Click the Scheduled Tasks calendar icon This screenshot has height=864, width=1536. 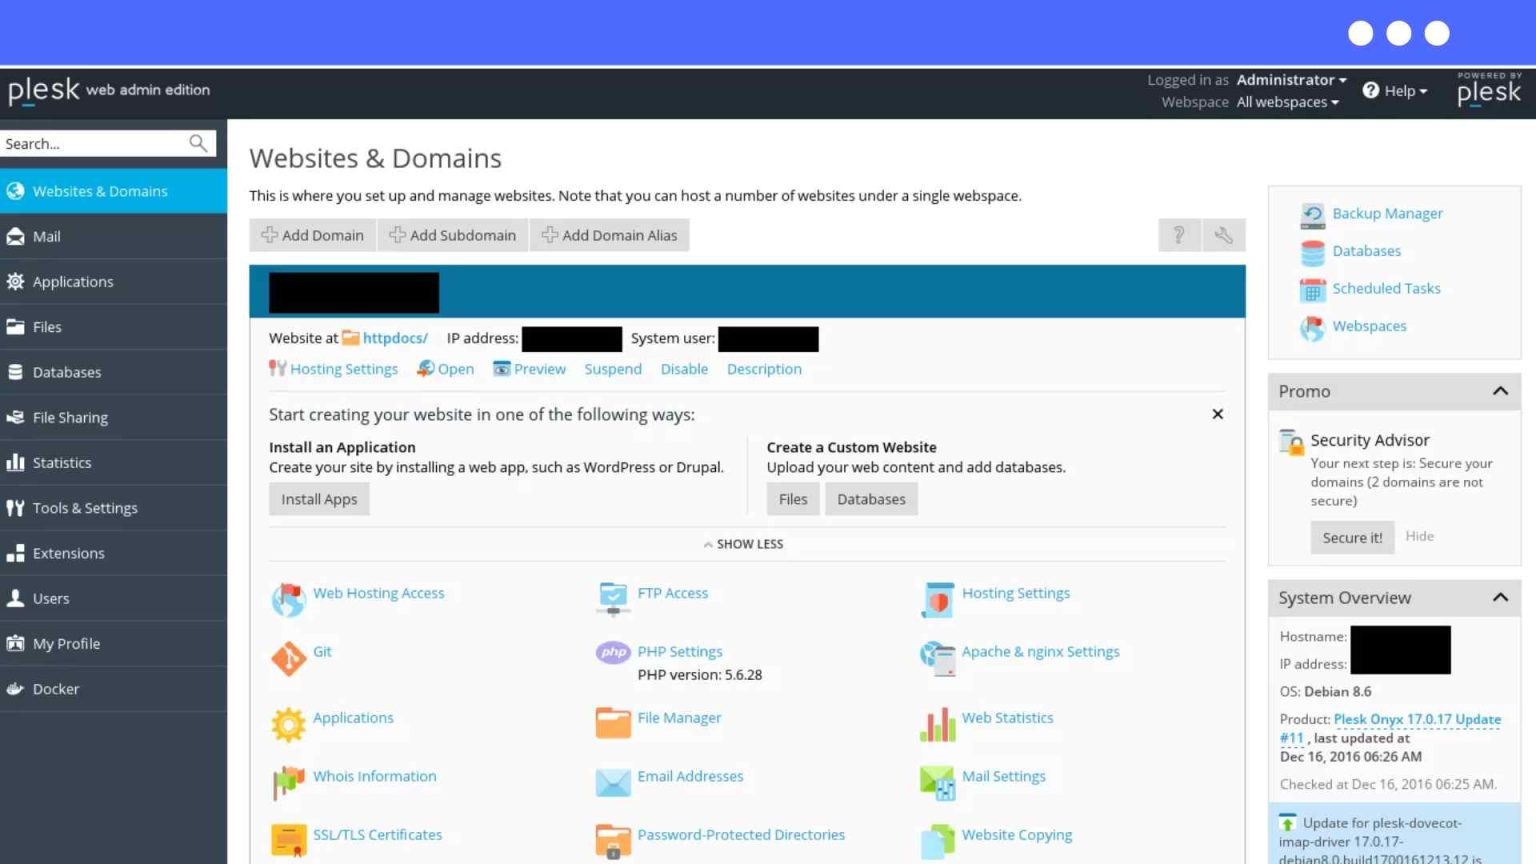1312,290
